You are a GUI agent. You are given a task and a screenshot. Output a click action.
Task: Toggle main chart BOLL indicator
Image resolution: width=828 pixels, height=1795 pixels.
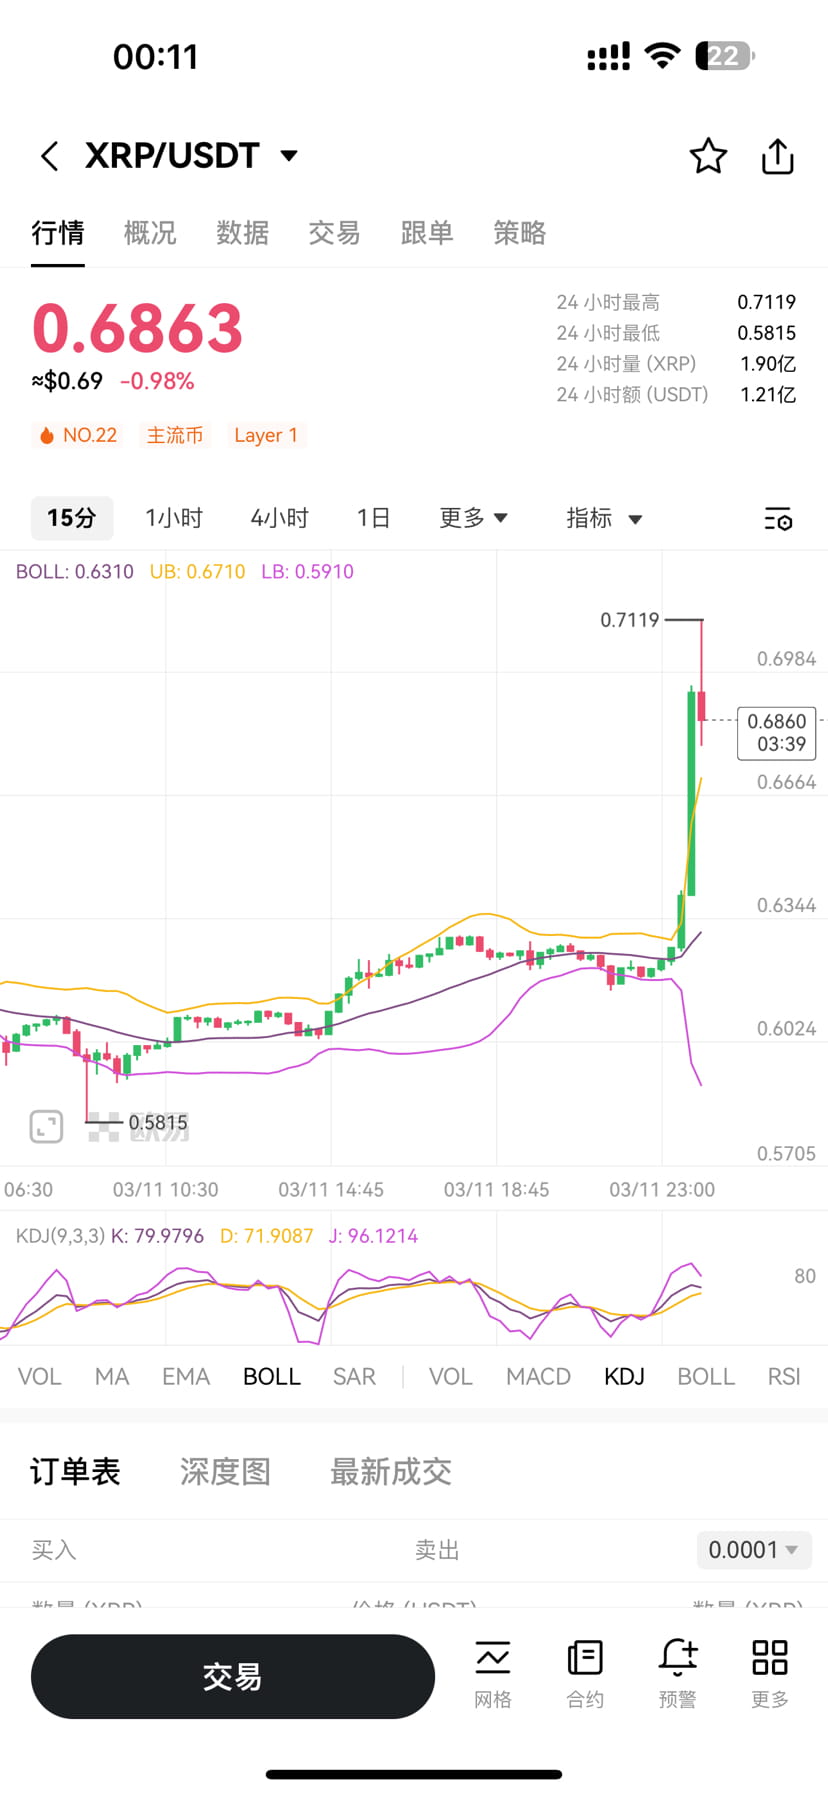(x=272, y=1377)
